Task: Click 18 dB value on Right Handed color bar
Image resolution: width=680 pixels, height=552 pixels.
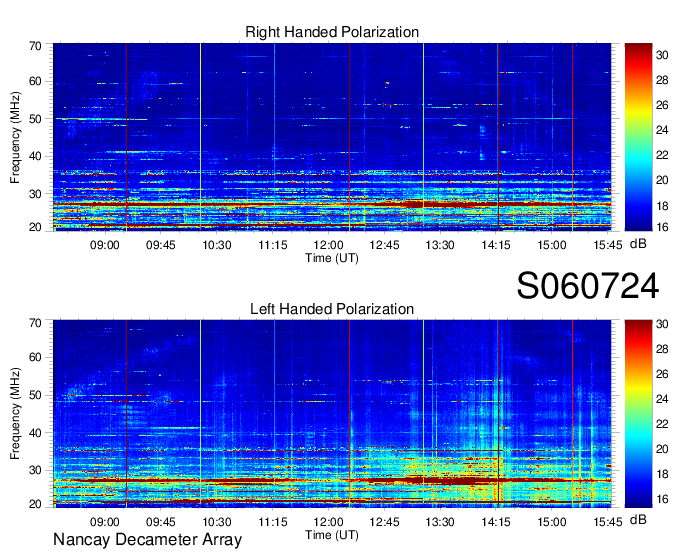Action: [662, 206]
